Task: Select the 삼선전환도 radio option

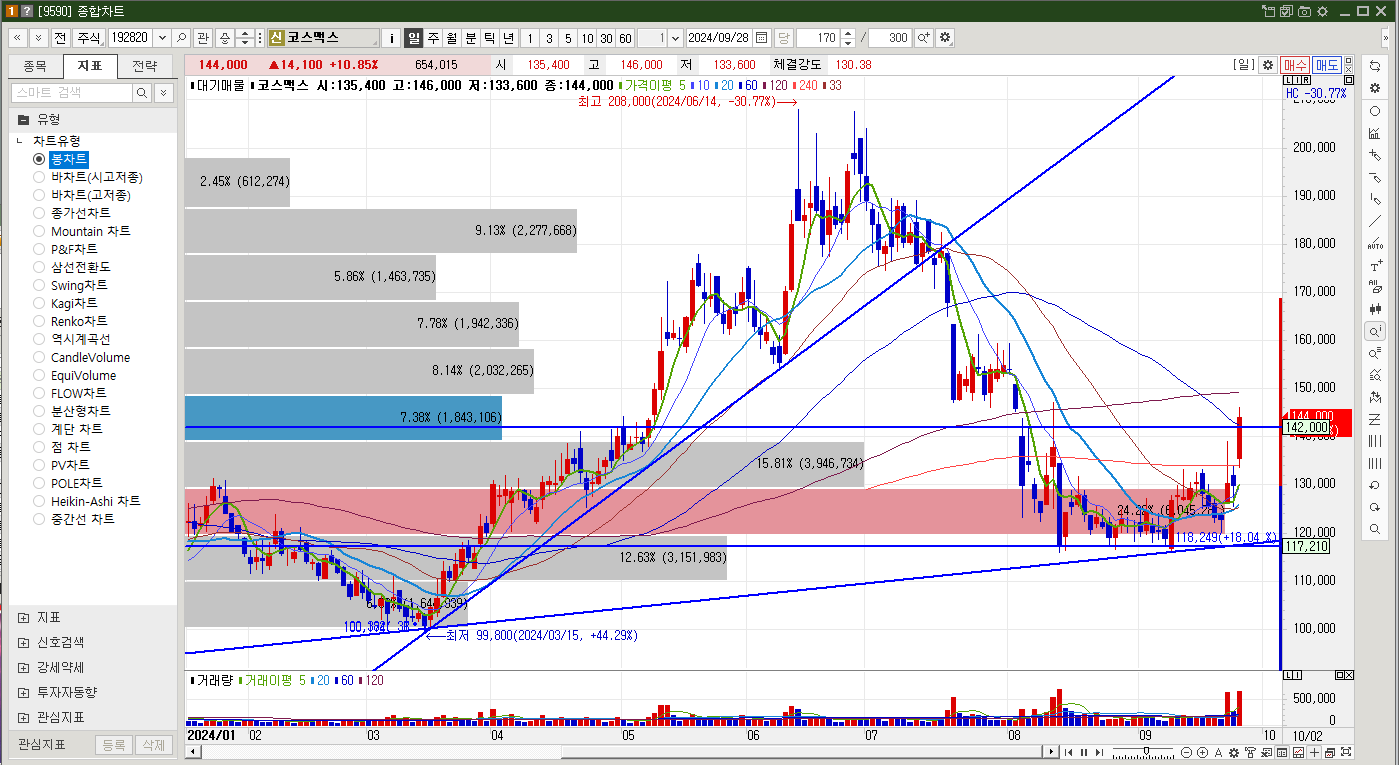Action: [39, 267]
